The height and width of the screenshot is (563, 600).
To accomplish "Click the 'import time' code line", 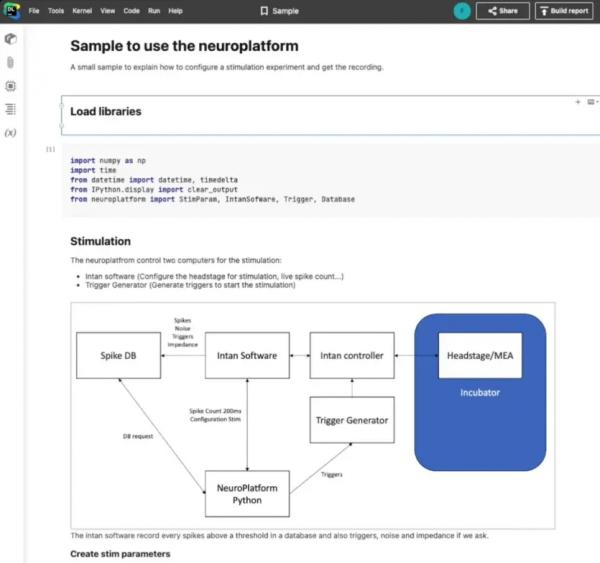I will (x=93, y=170).
